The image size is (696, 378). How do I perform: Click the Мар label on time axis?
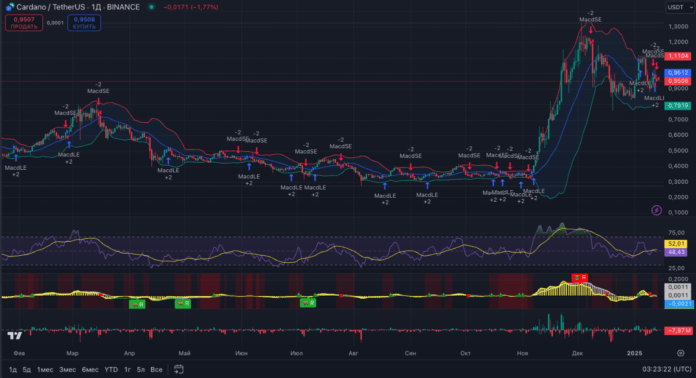coord(72,353)
